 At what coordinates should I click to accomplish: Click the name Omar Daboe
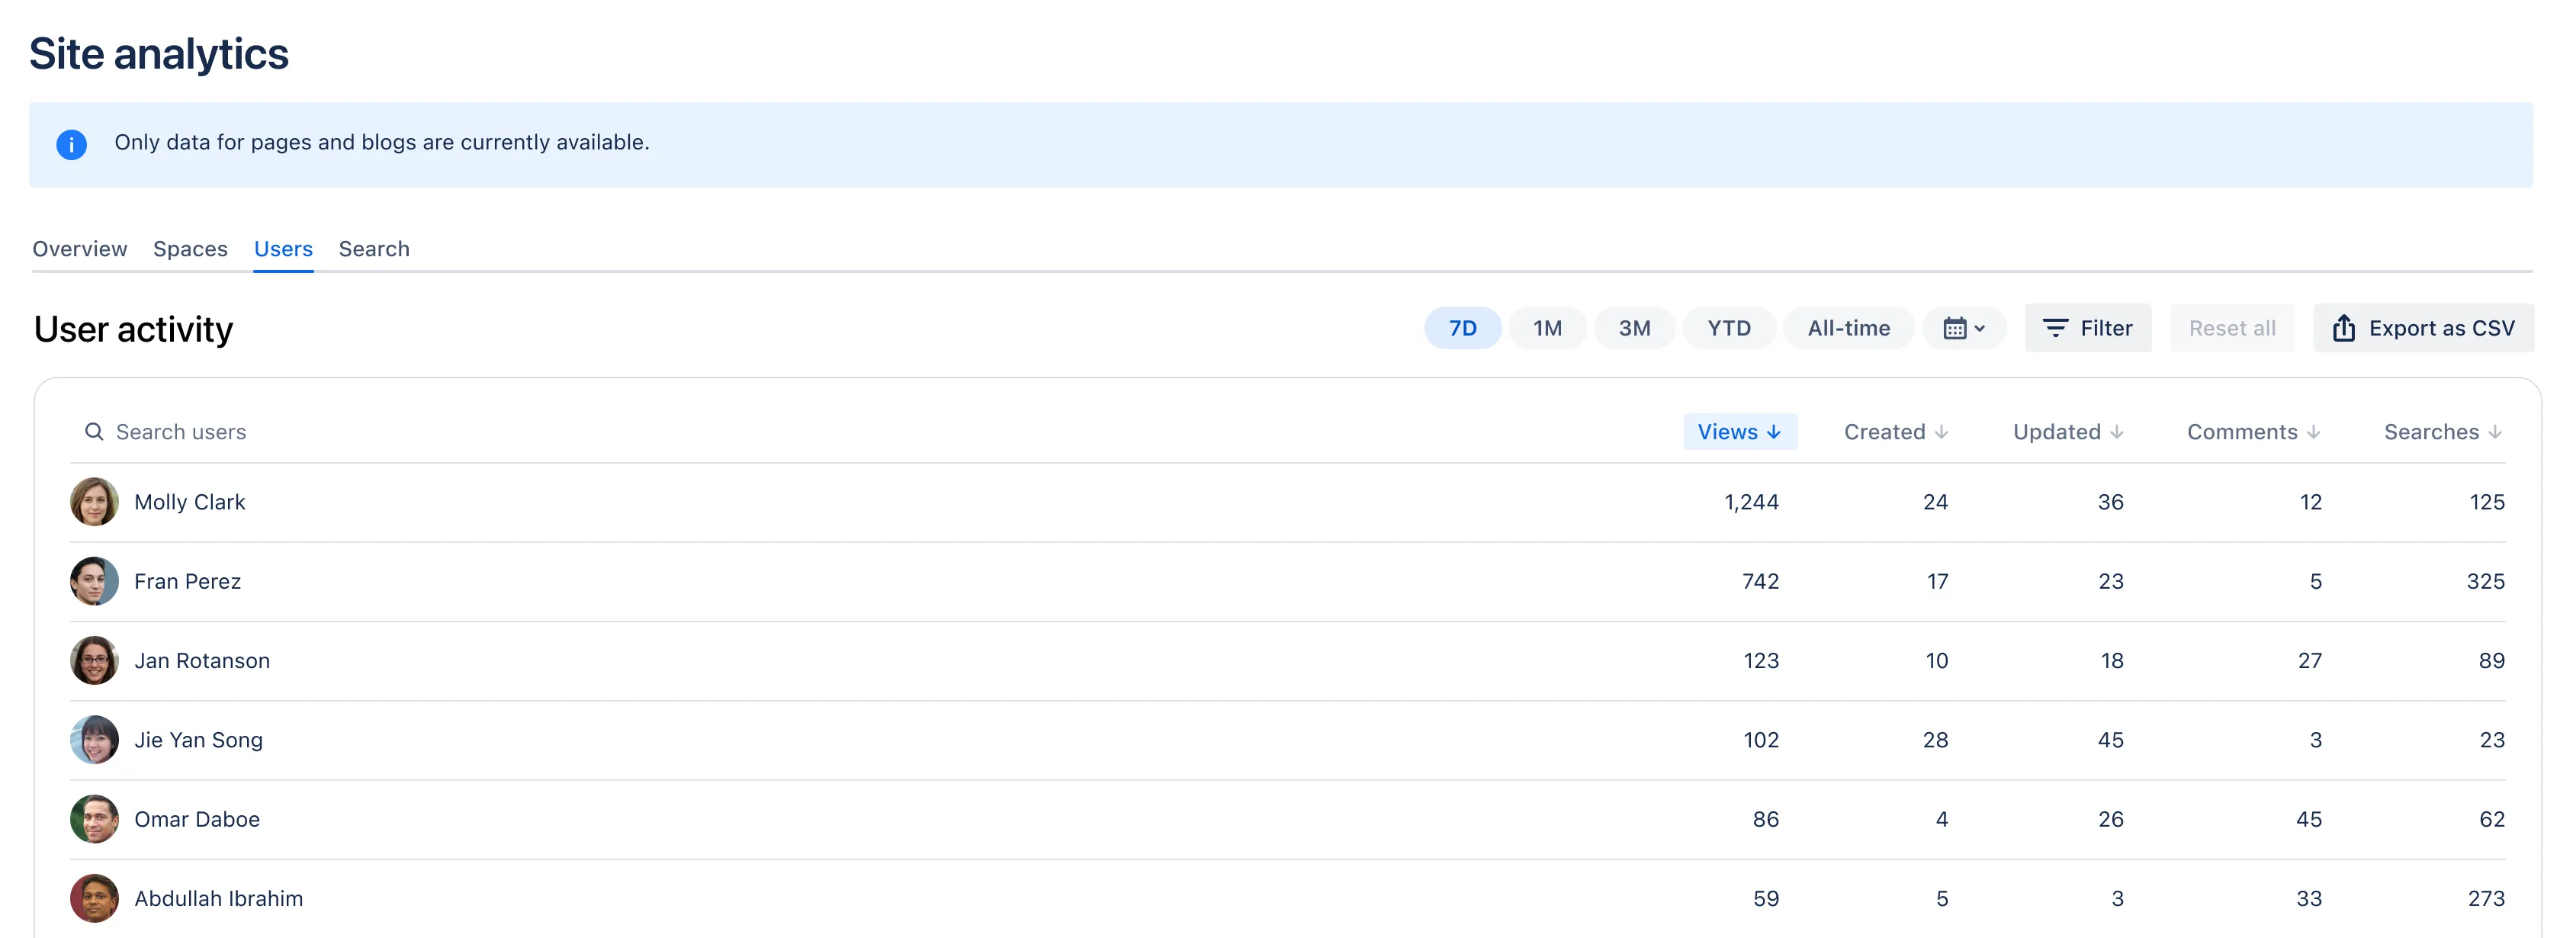pyautogui.click(x=197, y=819)
